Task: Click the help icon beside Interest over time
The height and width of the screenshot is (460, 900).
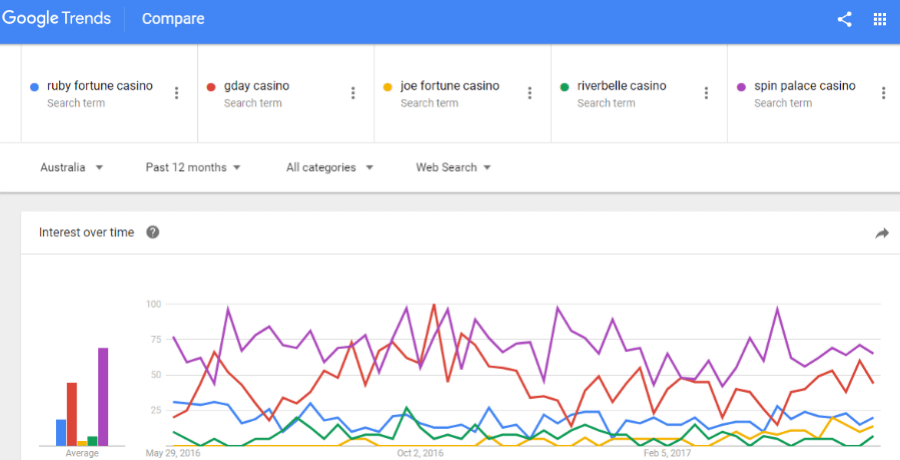Action: 153,232
